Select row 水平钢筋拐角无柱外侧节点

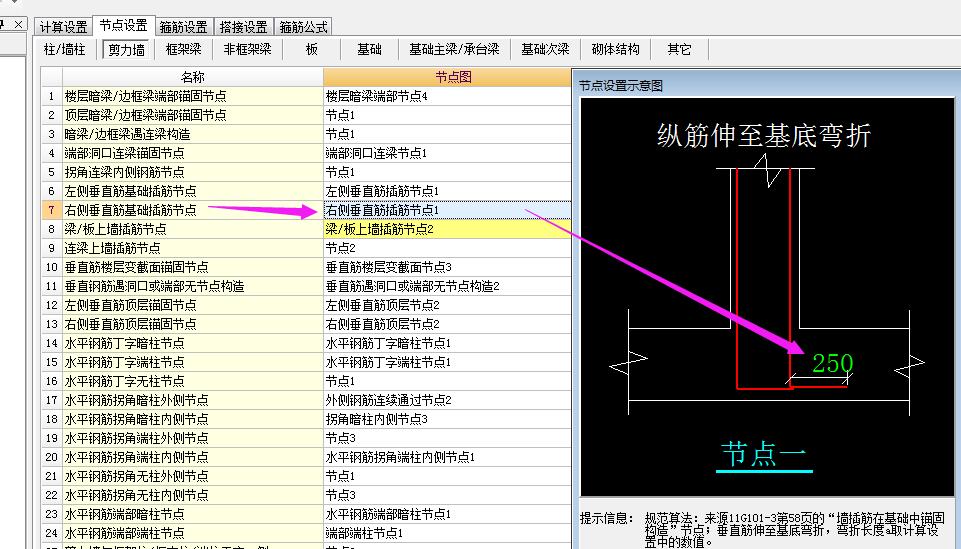192,476
